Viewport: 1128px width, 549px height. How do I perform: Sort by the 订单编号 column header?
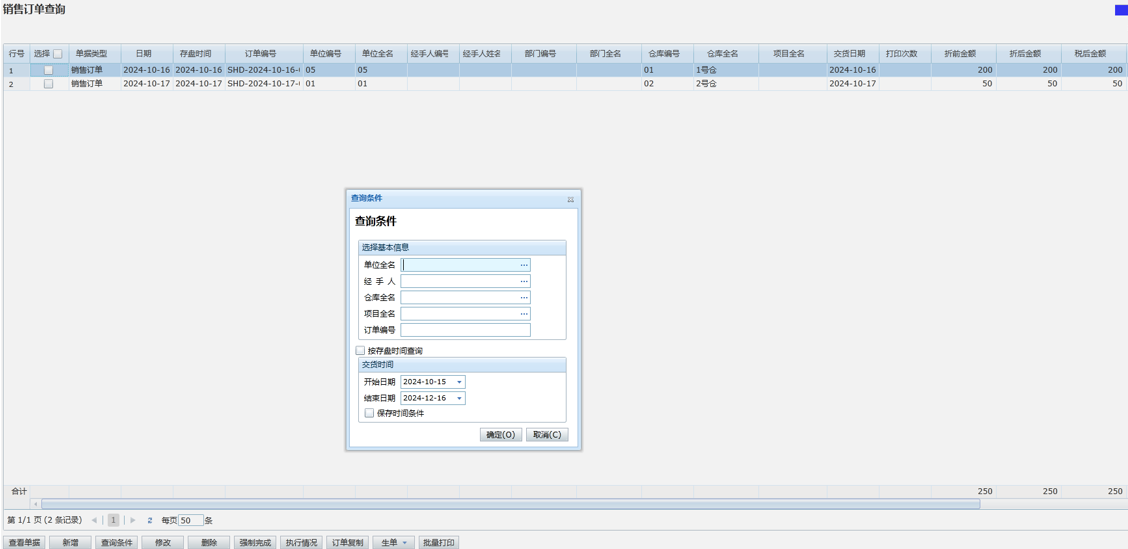[260, 54]
